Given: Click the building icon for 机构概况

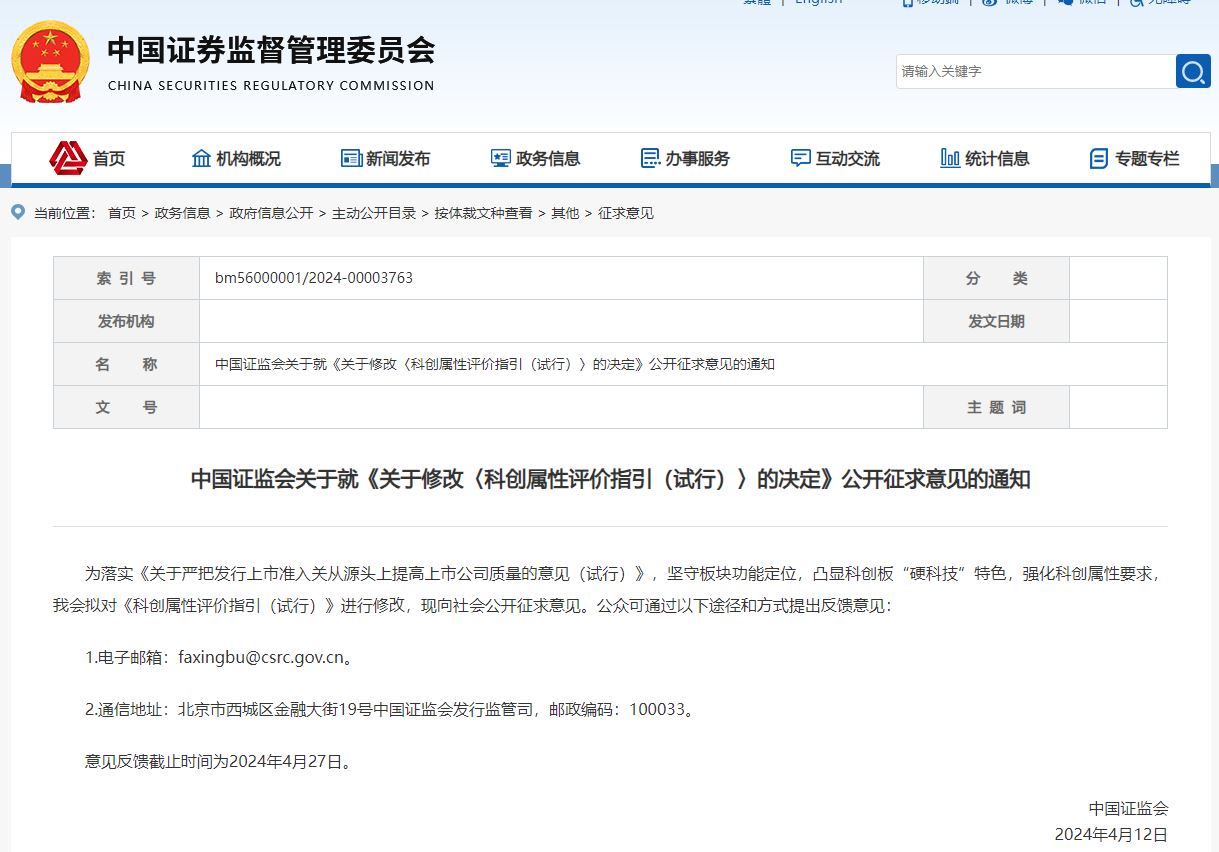Looking at the screenshot, I should click(x=201, y=158).
